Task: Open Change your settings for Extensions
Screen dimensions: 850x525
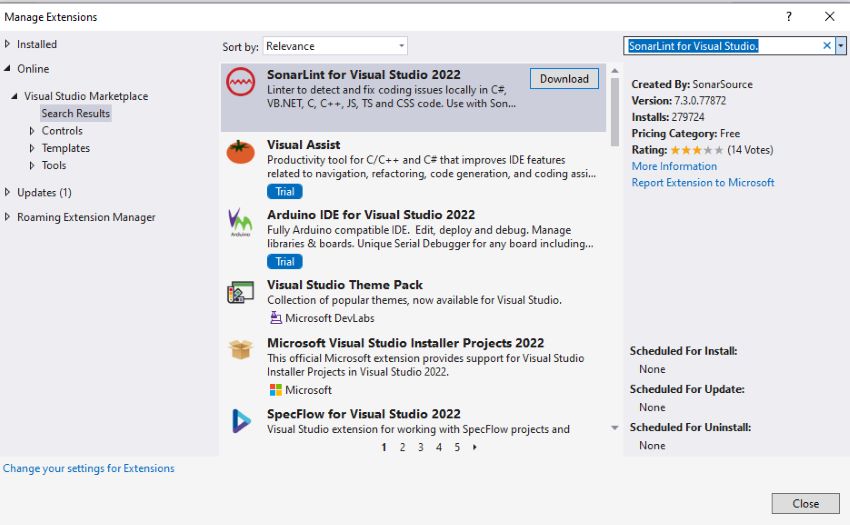Action: [x=89, y=468]
